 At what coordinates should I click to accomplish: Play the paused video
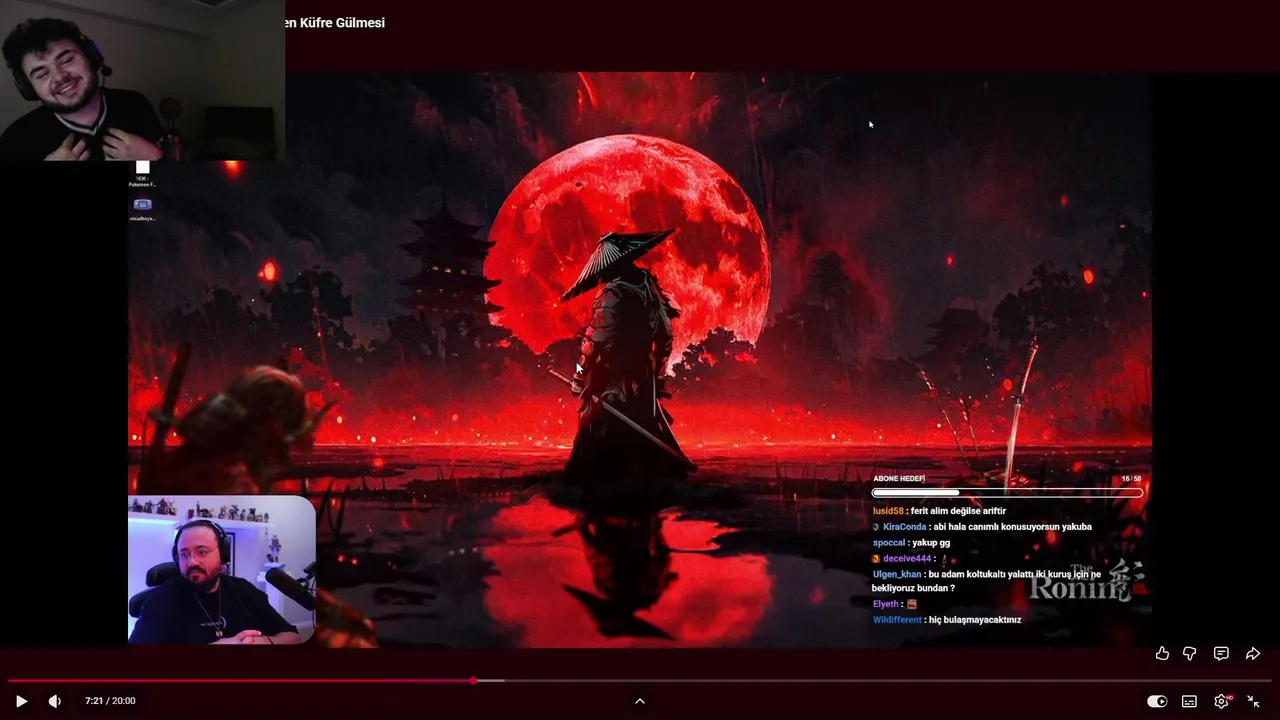tap(21, 701)
